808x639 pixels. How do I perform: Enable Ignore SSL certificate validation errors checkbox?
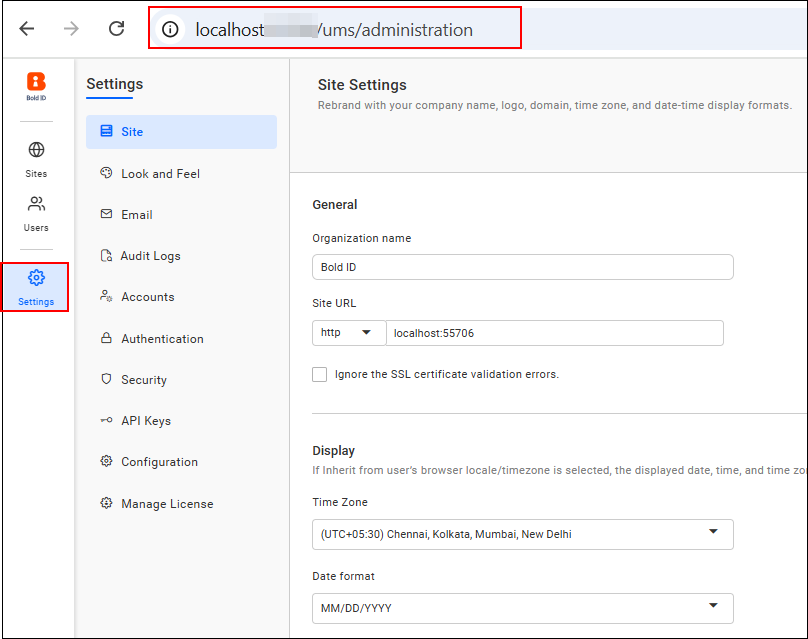point(319,374)
